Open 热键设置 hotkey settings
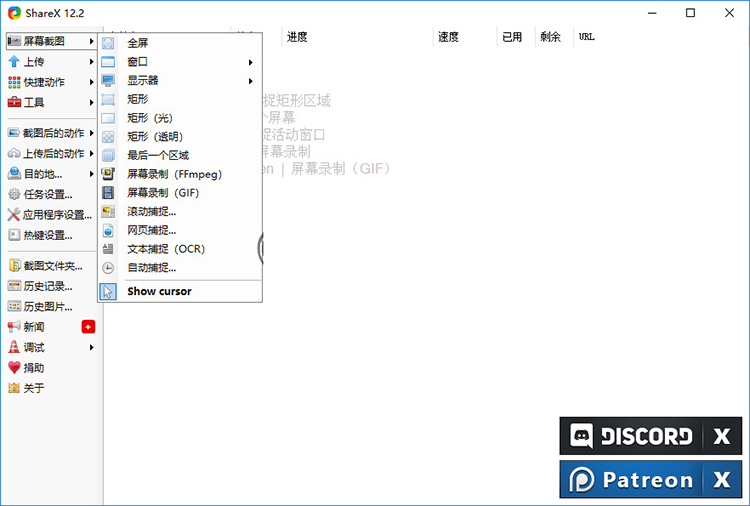750x506 pixels. 47,235
